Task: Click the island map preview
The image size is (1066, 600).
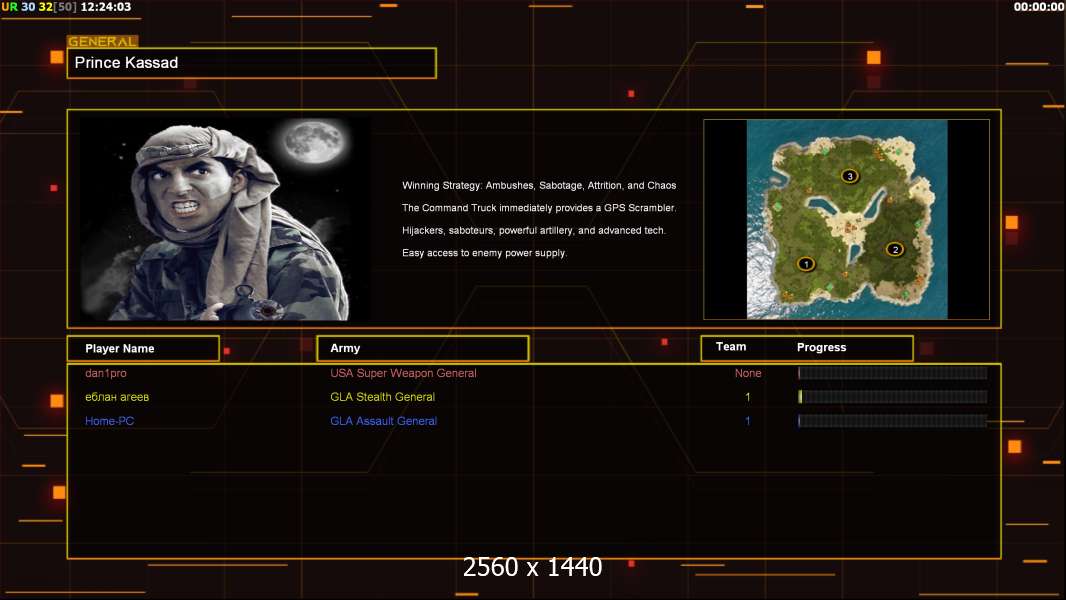Action: 846,219
